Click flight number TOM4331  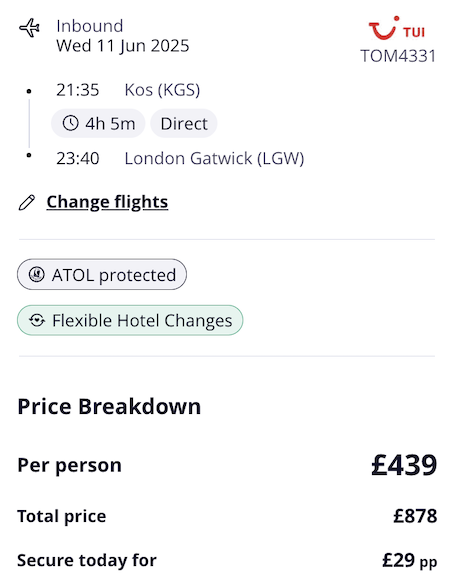point(398,56)
